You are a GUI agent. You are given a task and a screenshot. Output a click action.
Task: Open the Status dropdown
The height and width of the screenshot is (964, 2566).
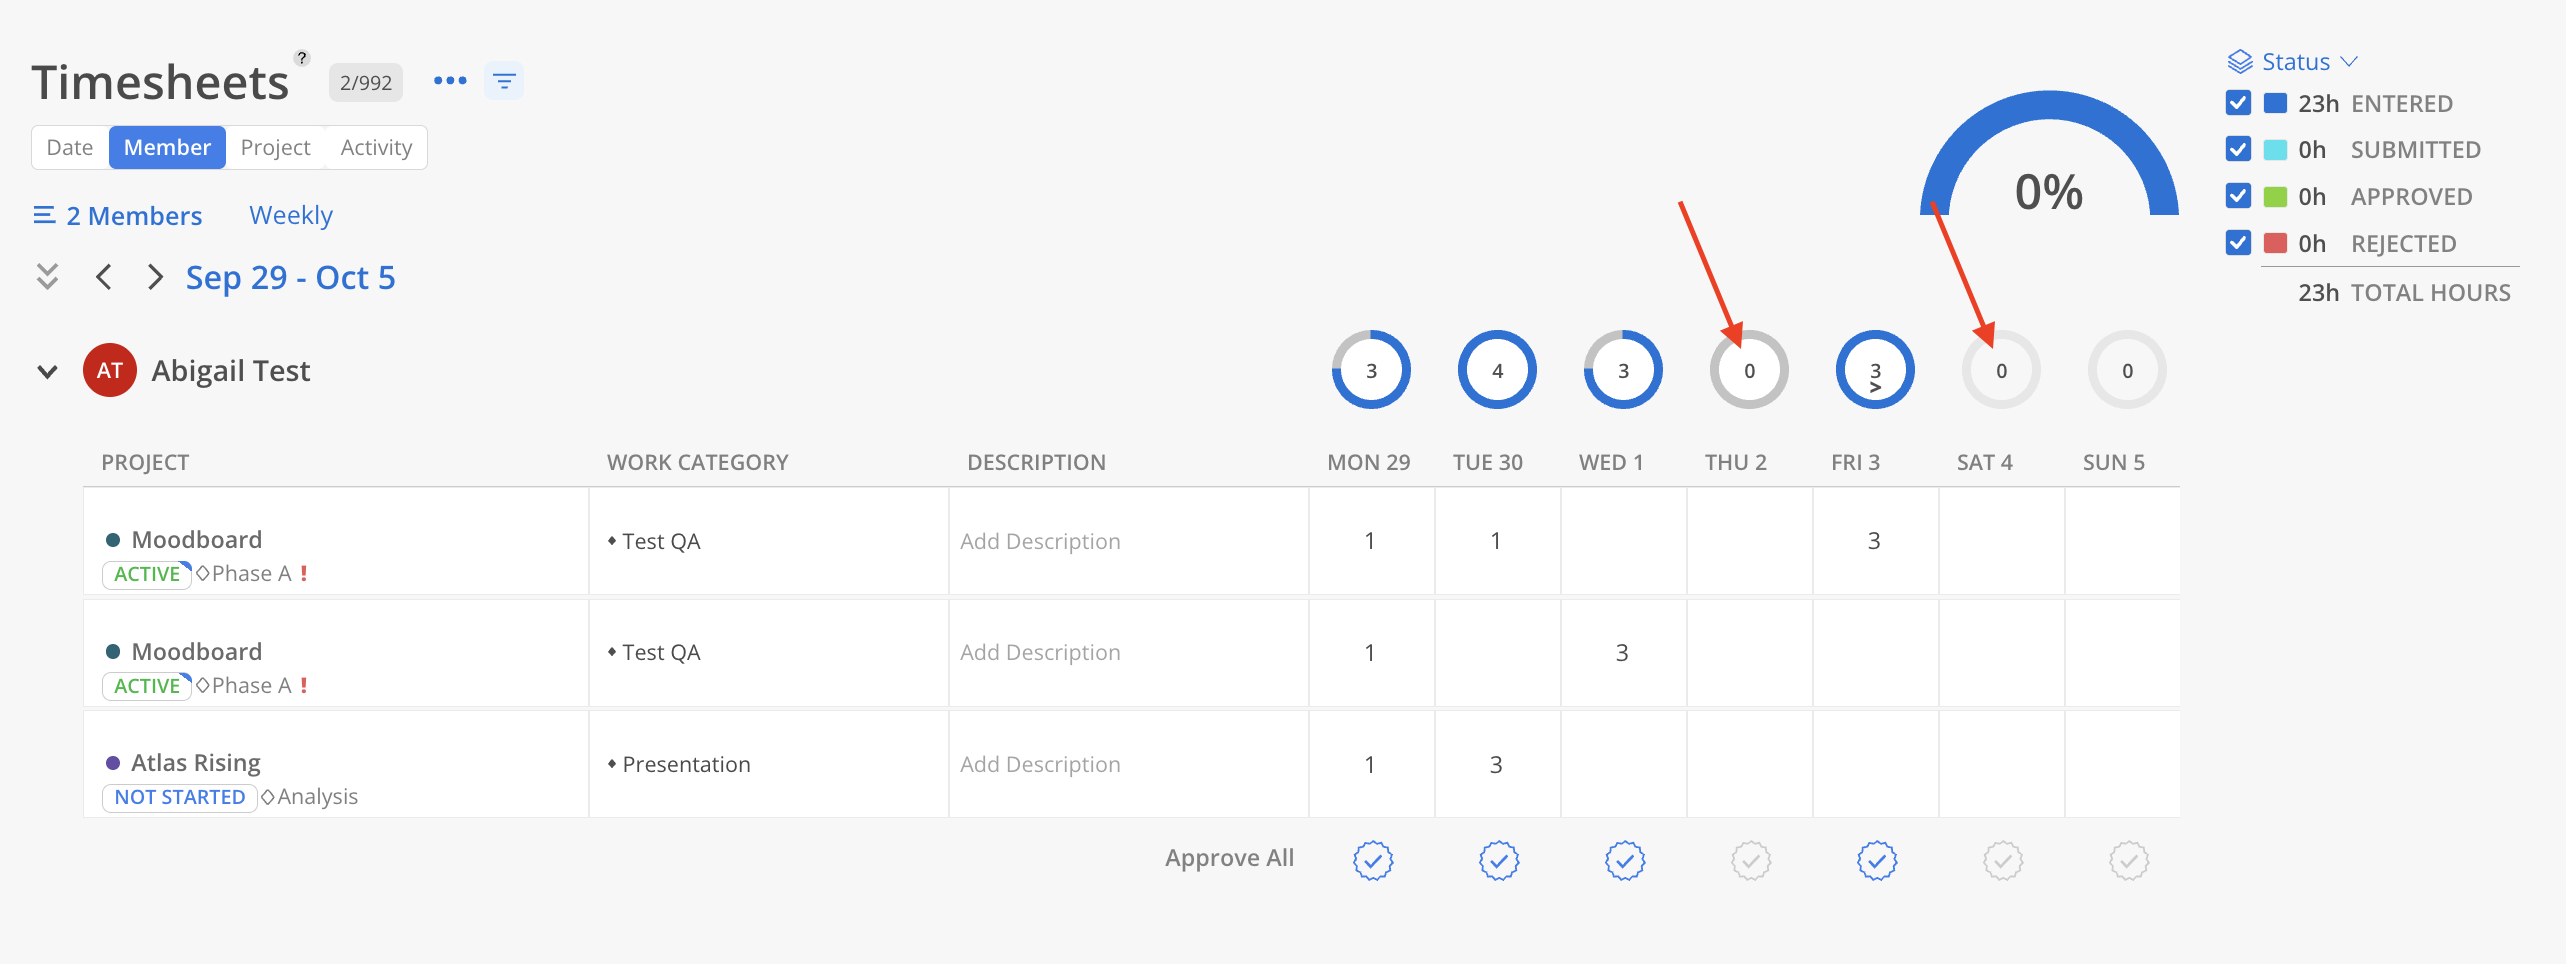[x=2294, y=62]
